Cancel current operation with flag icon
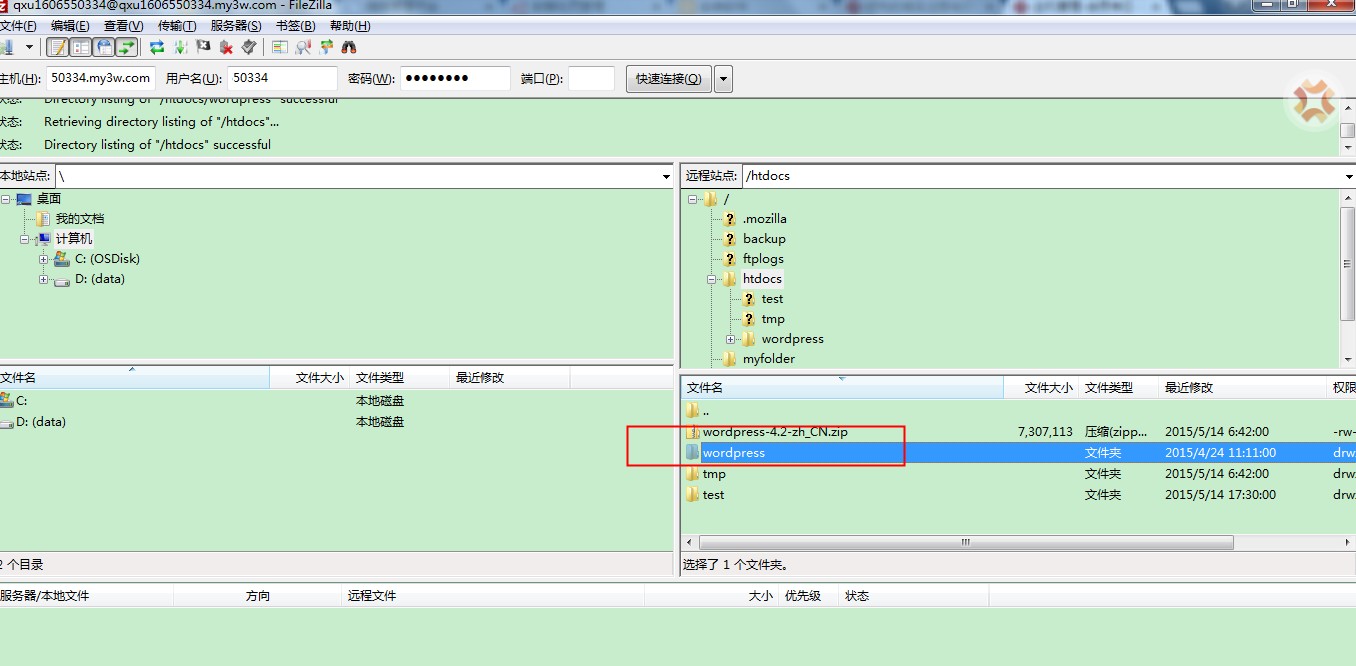 click(x=204, y=47)
